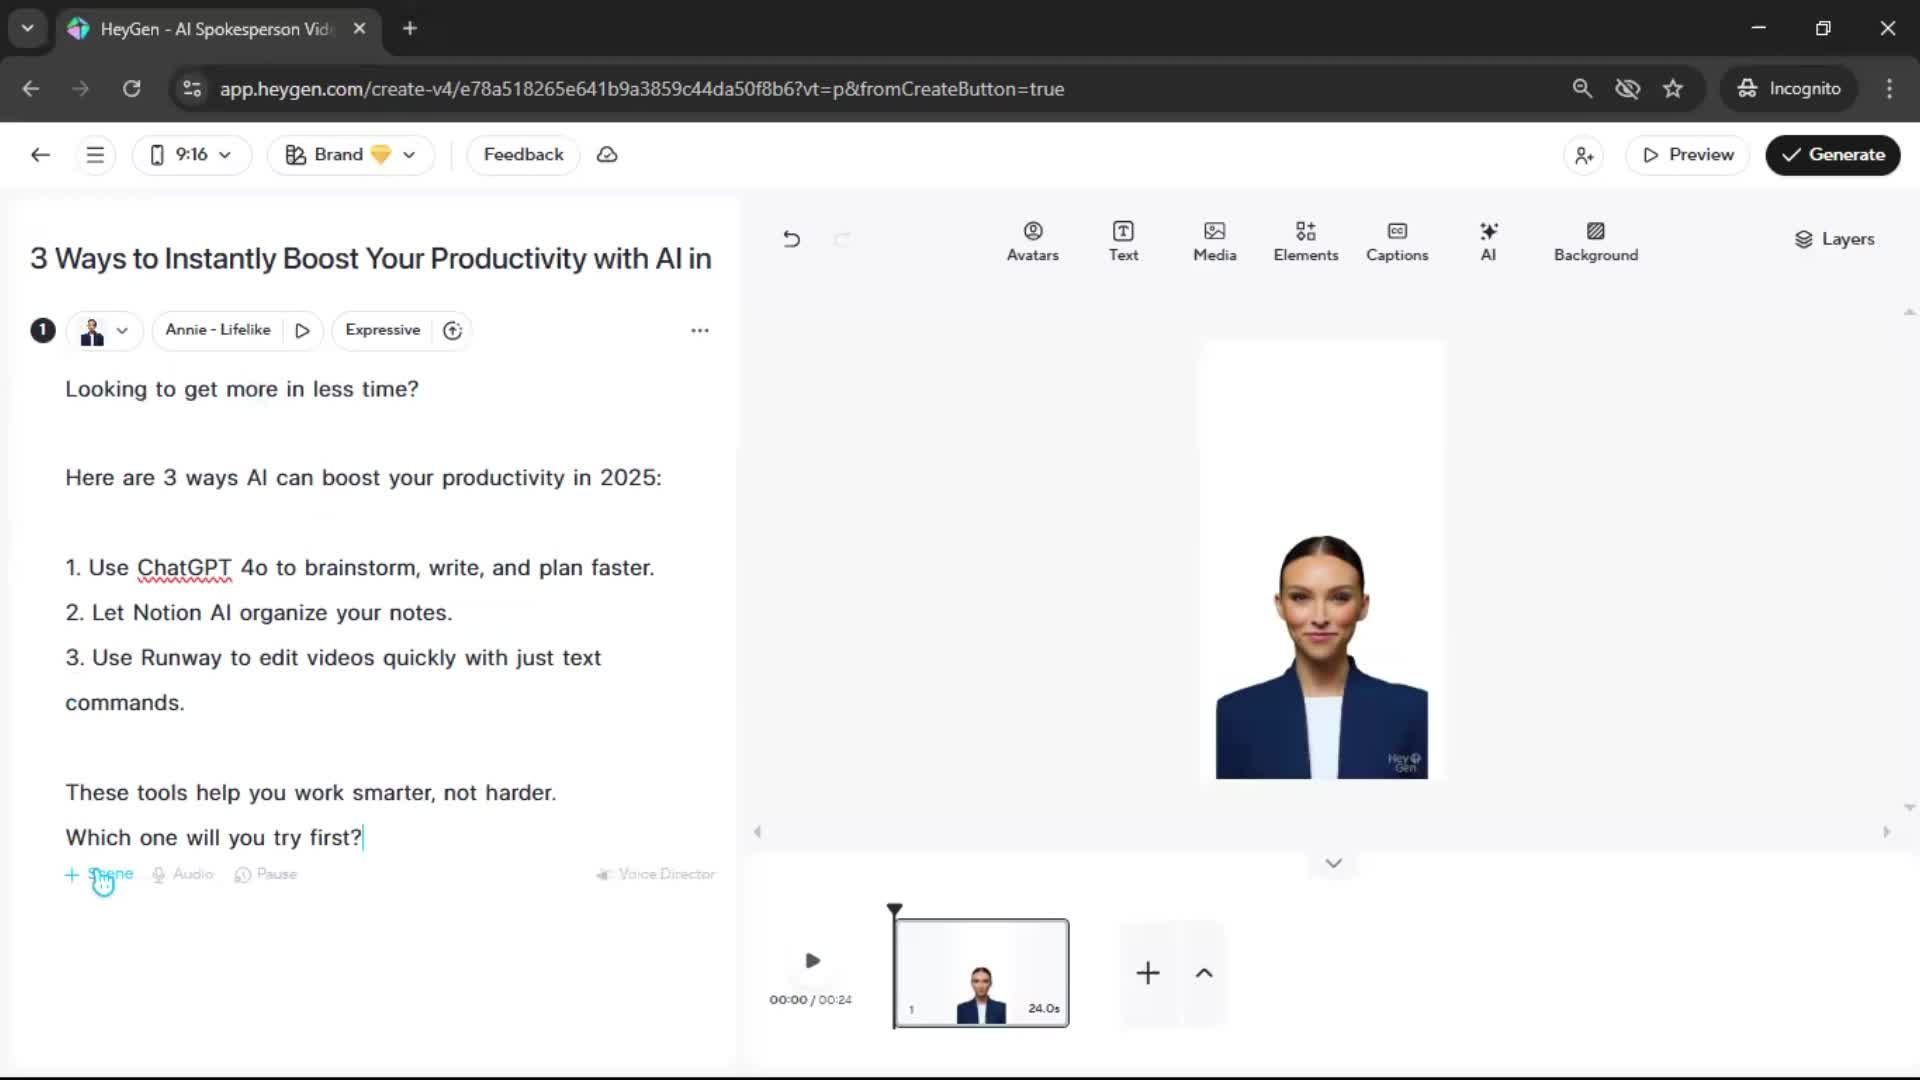Open the 9:16 aspect ratio dropdown
This screenshot has width=1920, height=1080.
pyautogui.click(x=191, y=155)
